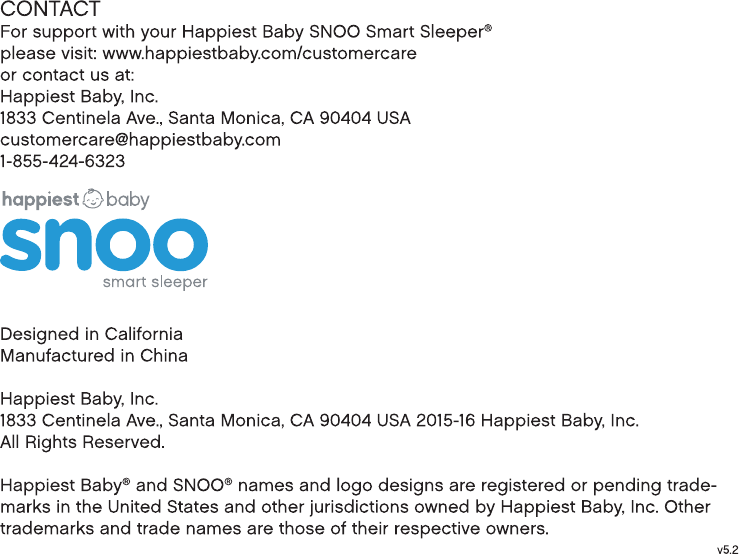Click the or contact us at line
This screenshot has width=739, height=554.
(x=67, y=75)
